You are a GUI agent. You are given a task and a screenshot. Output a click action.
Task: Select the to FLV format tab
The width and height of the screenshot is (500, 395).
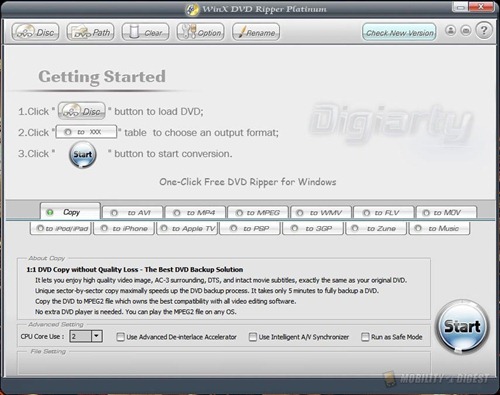384,213
